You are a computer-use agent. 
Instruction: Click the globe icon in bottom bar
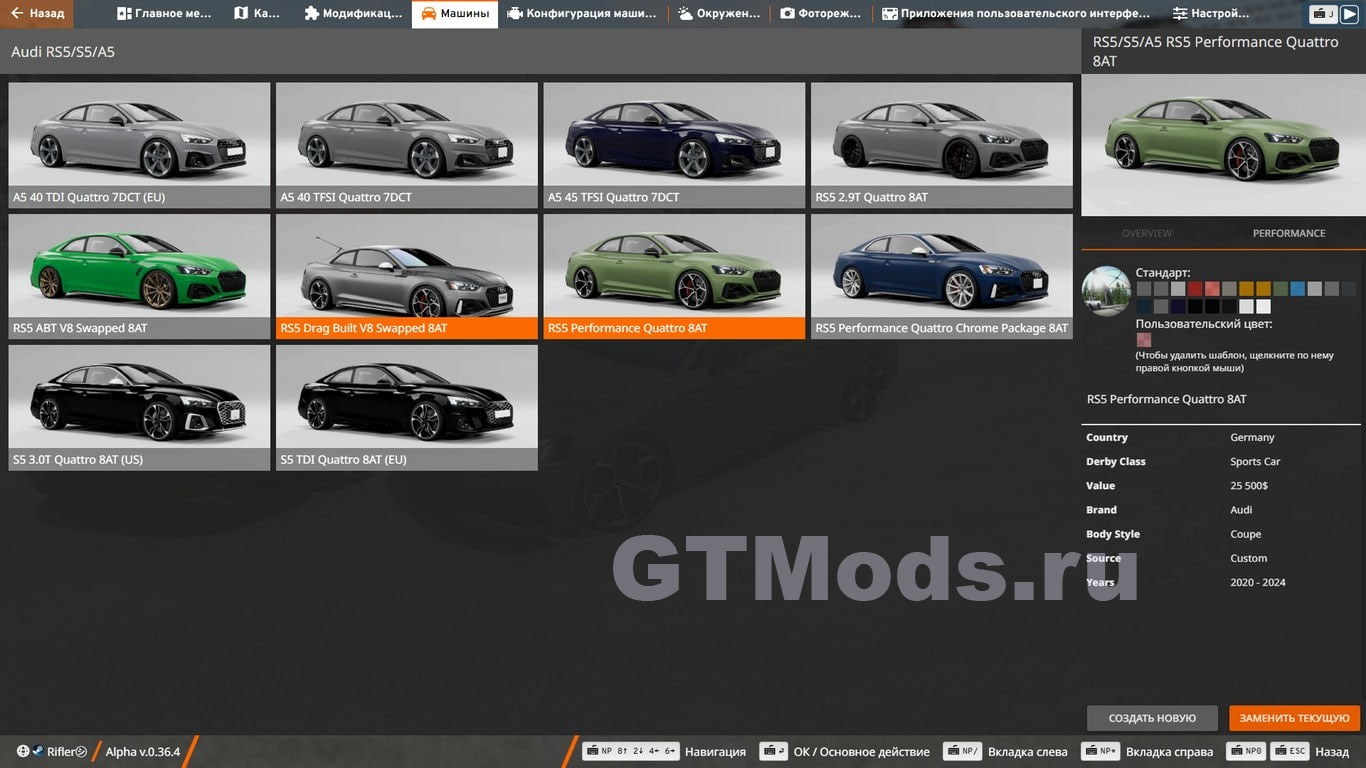[x=23, y=751]
